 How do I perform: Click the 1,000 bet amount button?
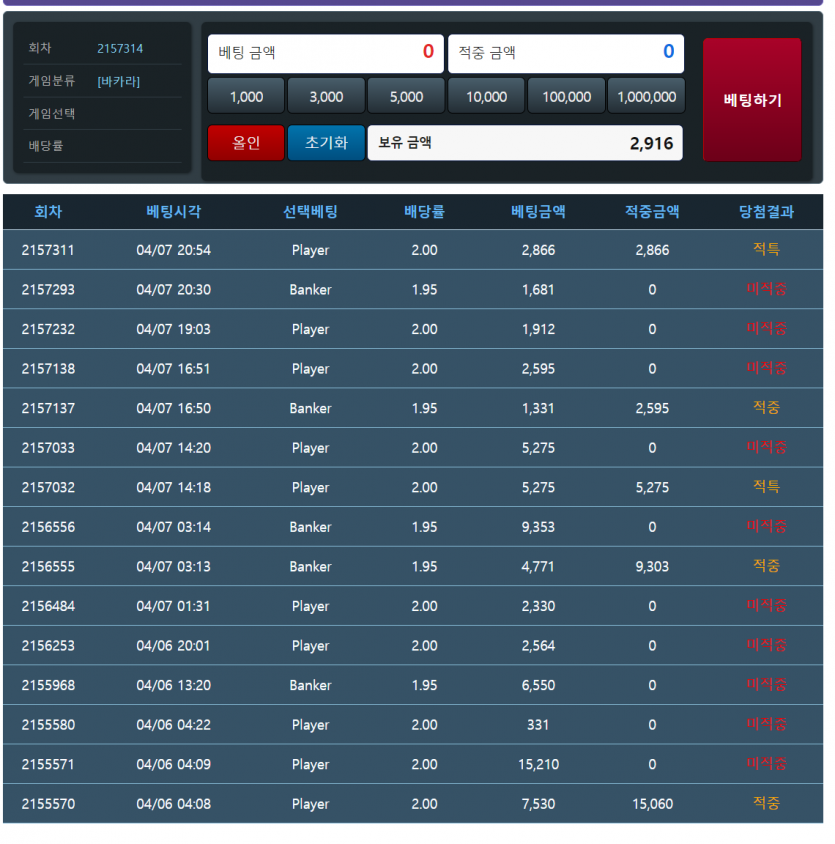coord(246,97)
